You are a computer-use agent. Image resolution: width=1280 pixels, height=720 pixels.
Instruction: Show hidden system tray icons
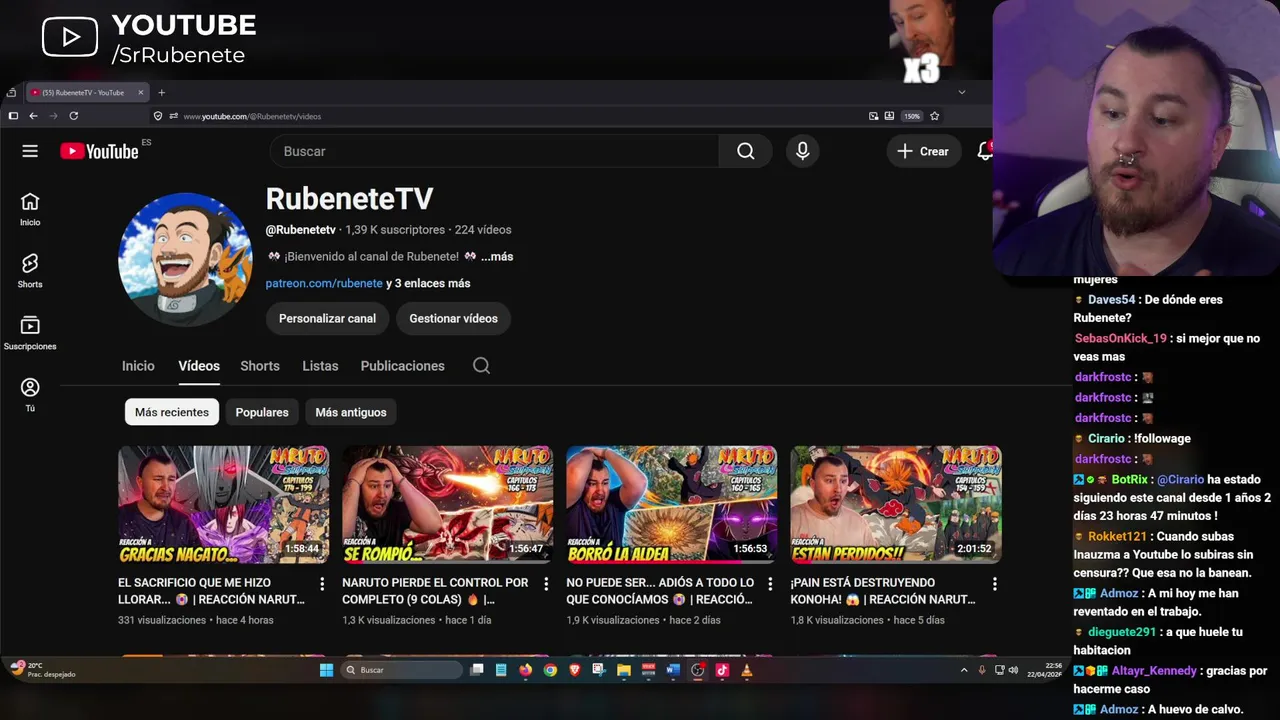964,670
